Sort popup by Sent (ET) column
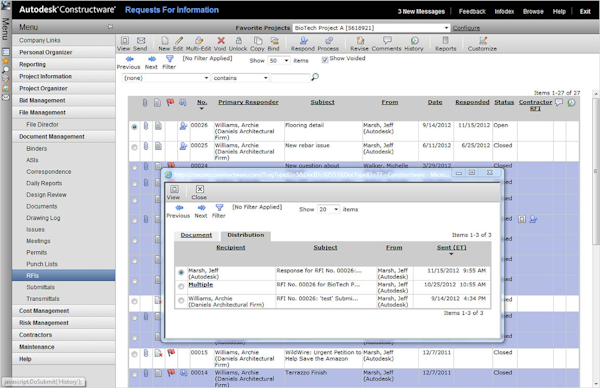600x388 pixels. [x=452, y=248]
